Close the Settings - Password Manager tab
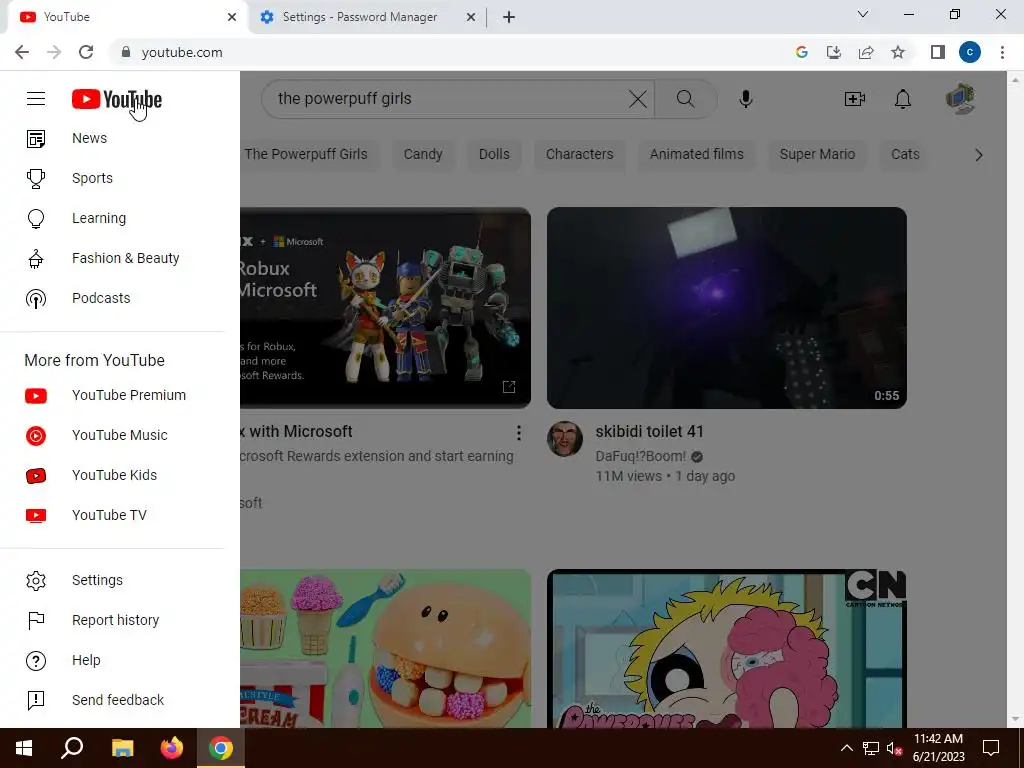 point(471,17)
